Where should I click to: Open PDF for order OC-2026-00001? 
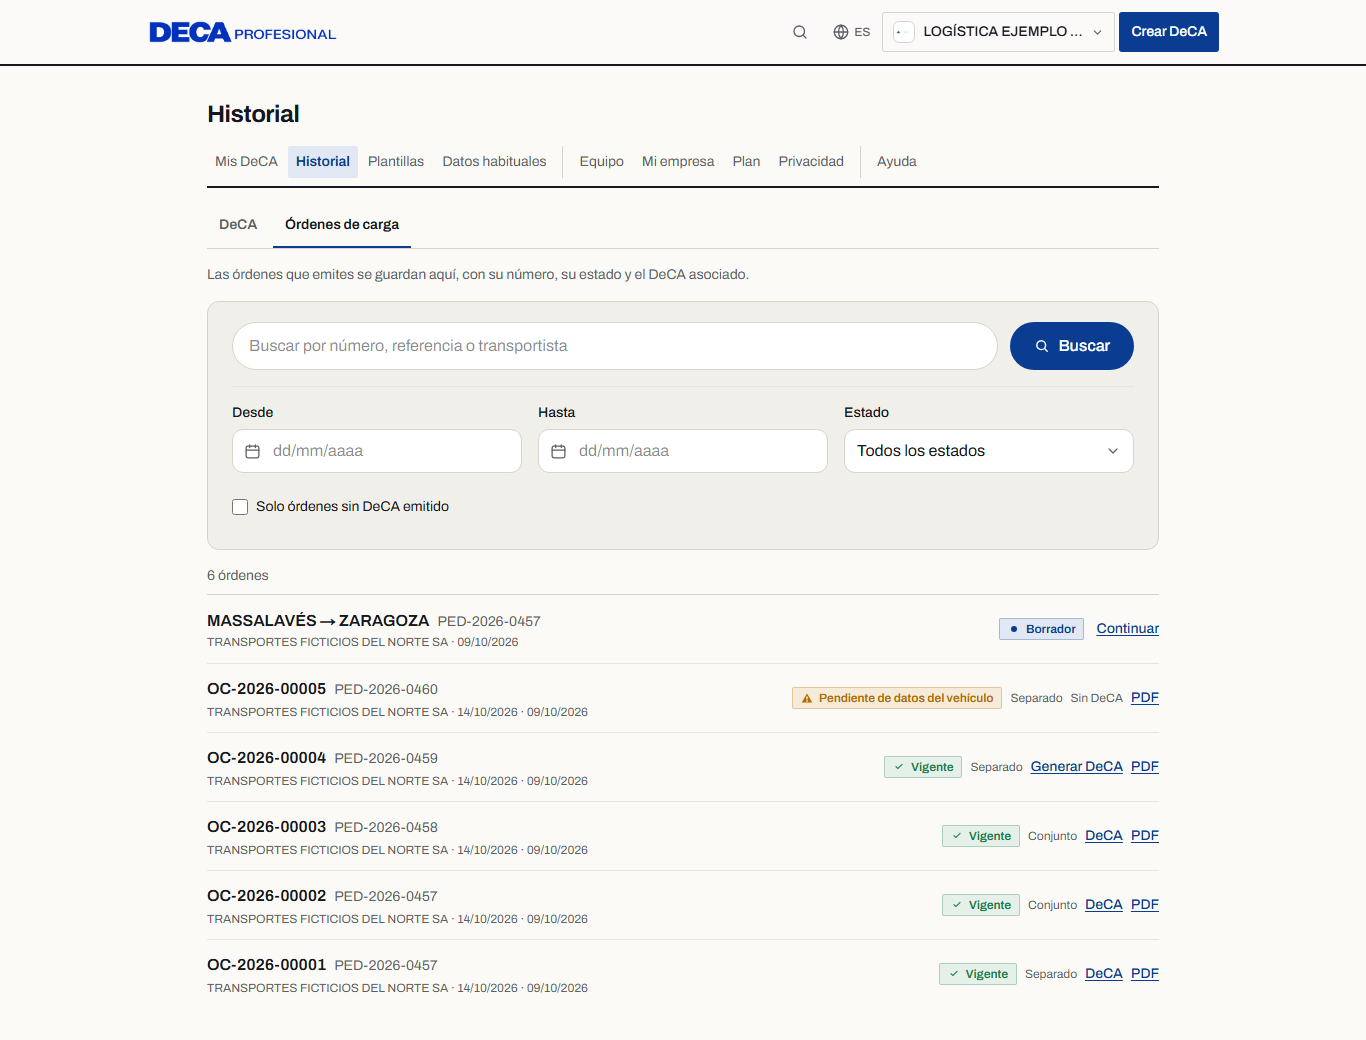coord(1145,974)
